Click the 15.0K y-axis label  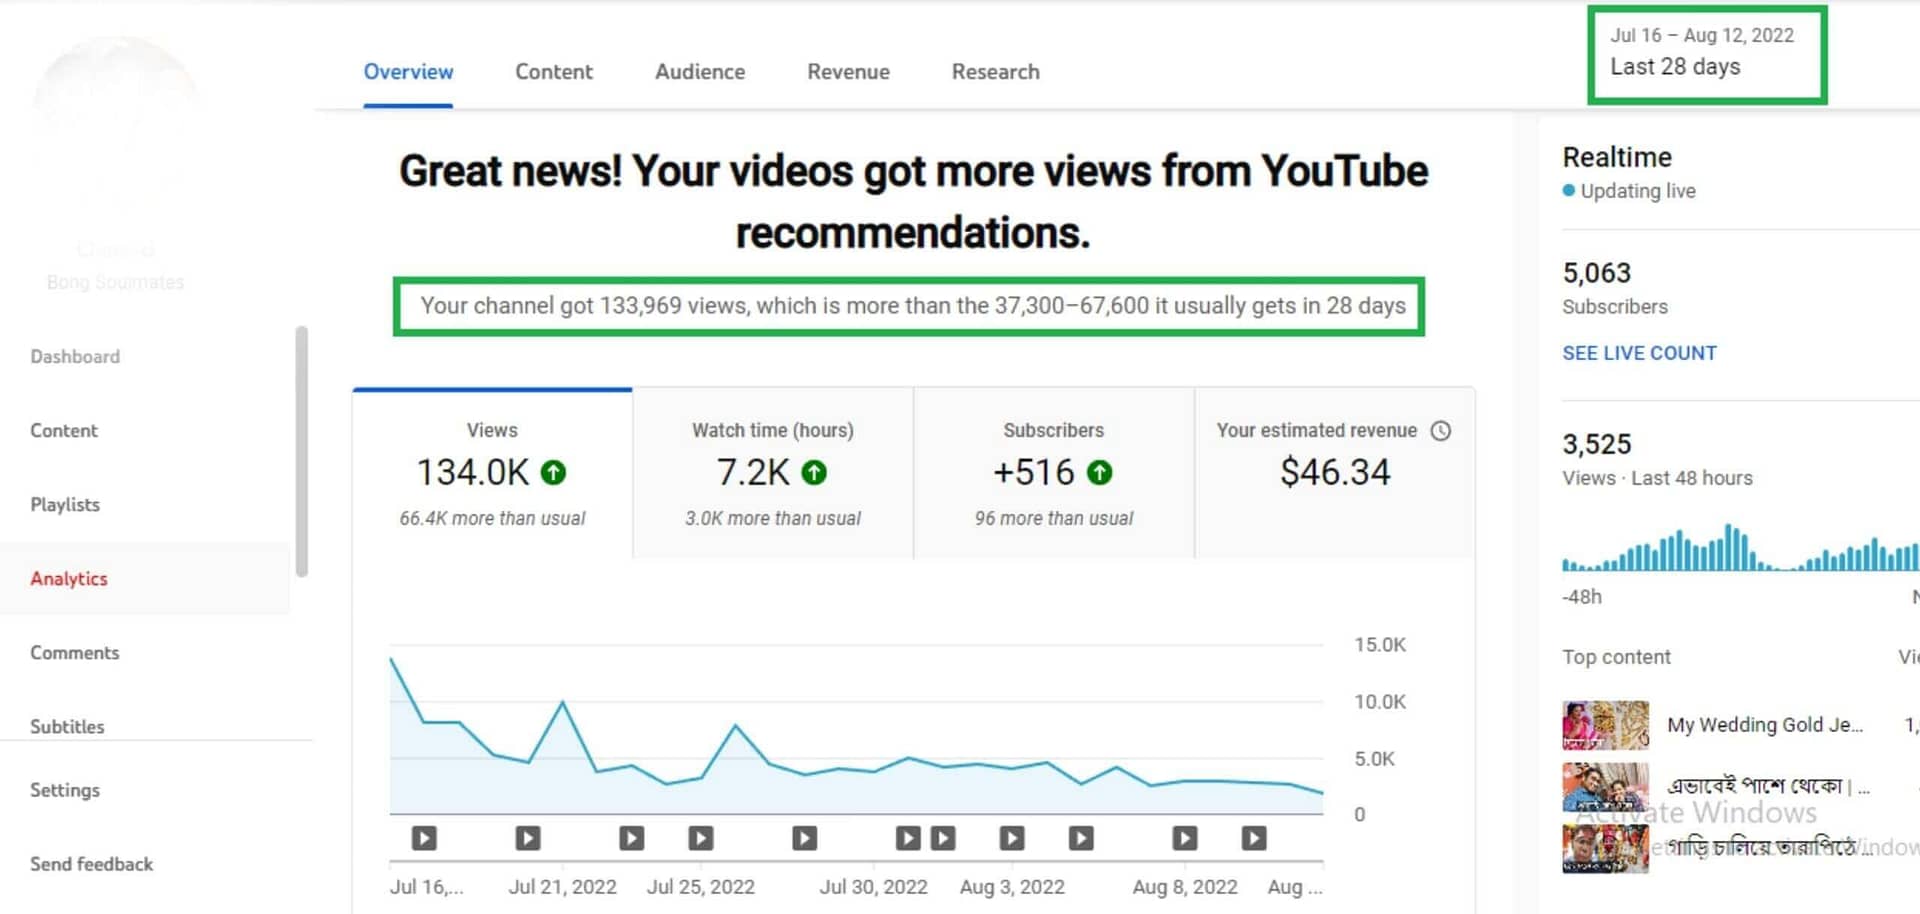click(x=1380, y=645)
